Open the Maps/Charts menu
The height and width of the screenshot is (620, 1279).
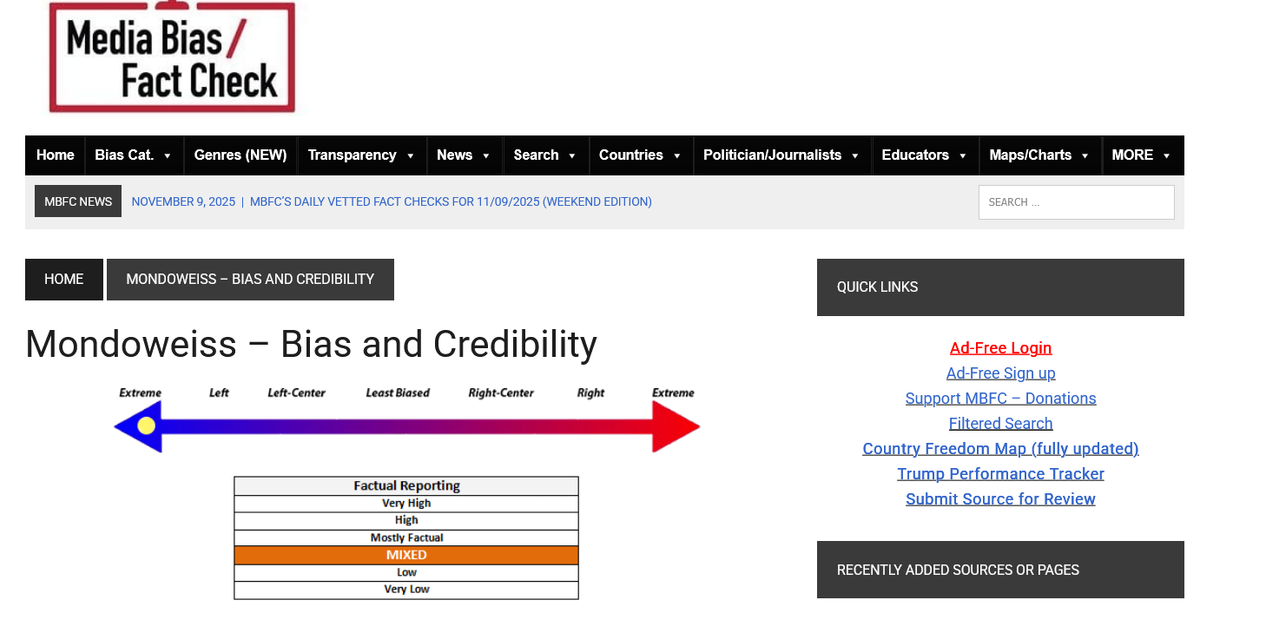click(x=1040, y=155)
